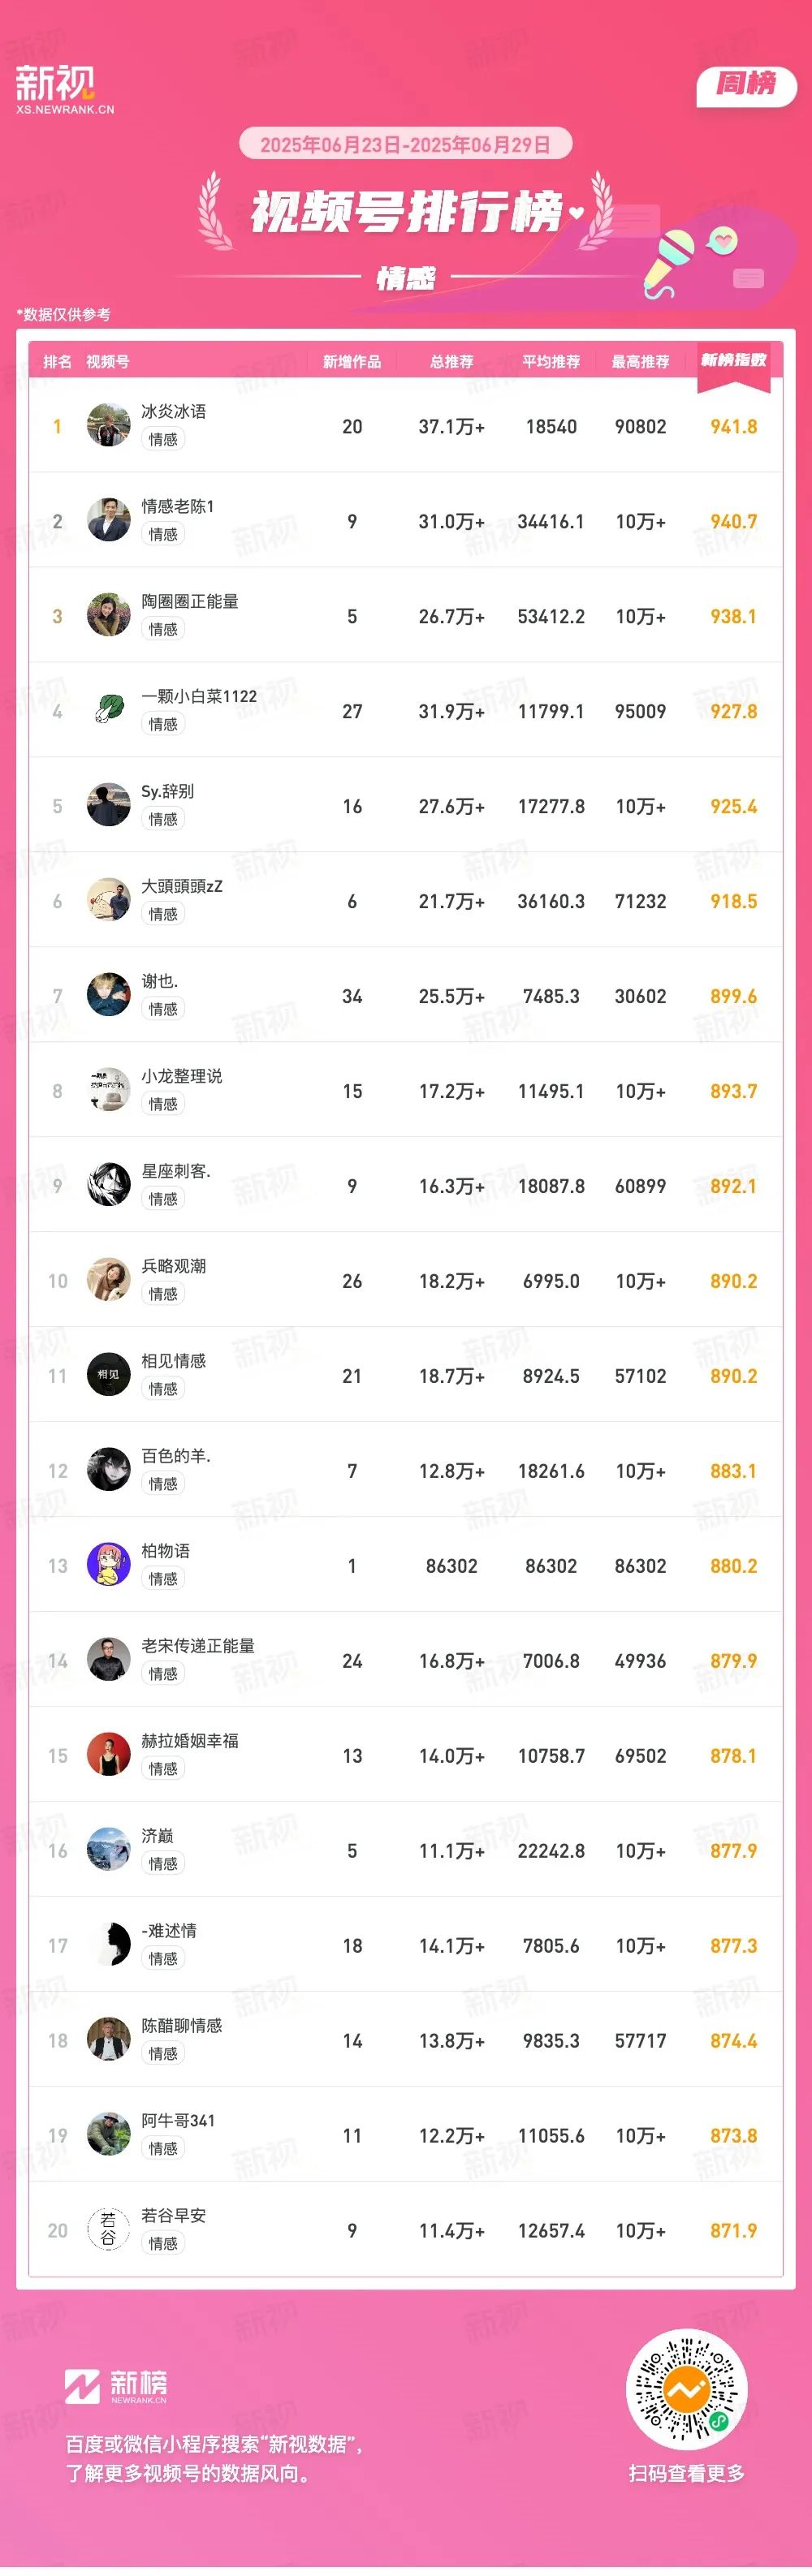Select the 若谷 text logo avatar
The height and width of the screenshot is (2576, 812).
coord(108,2229)
